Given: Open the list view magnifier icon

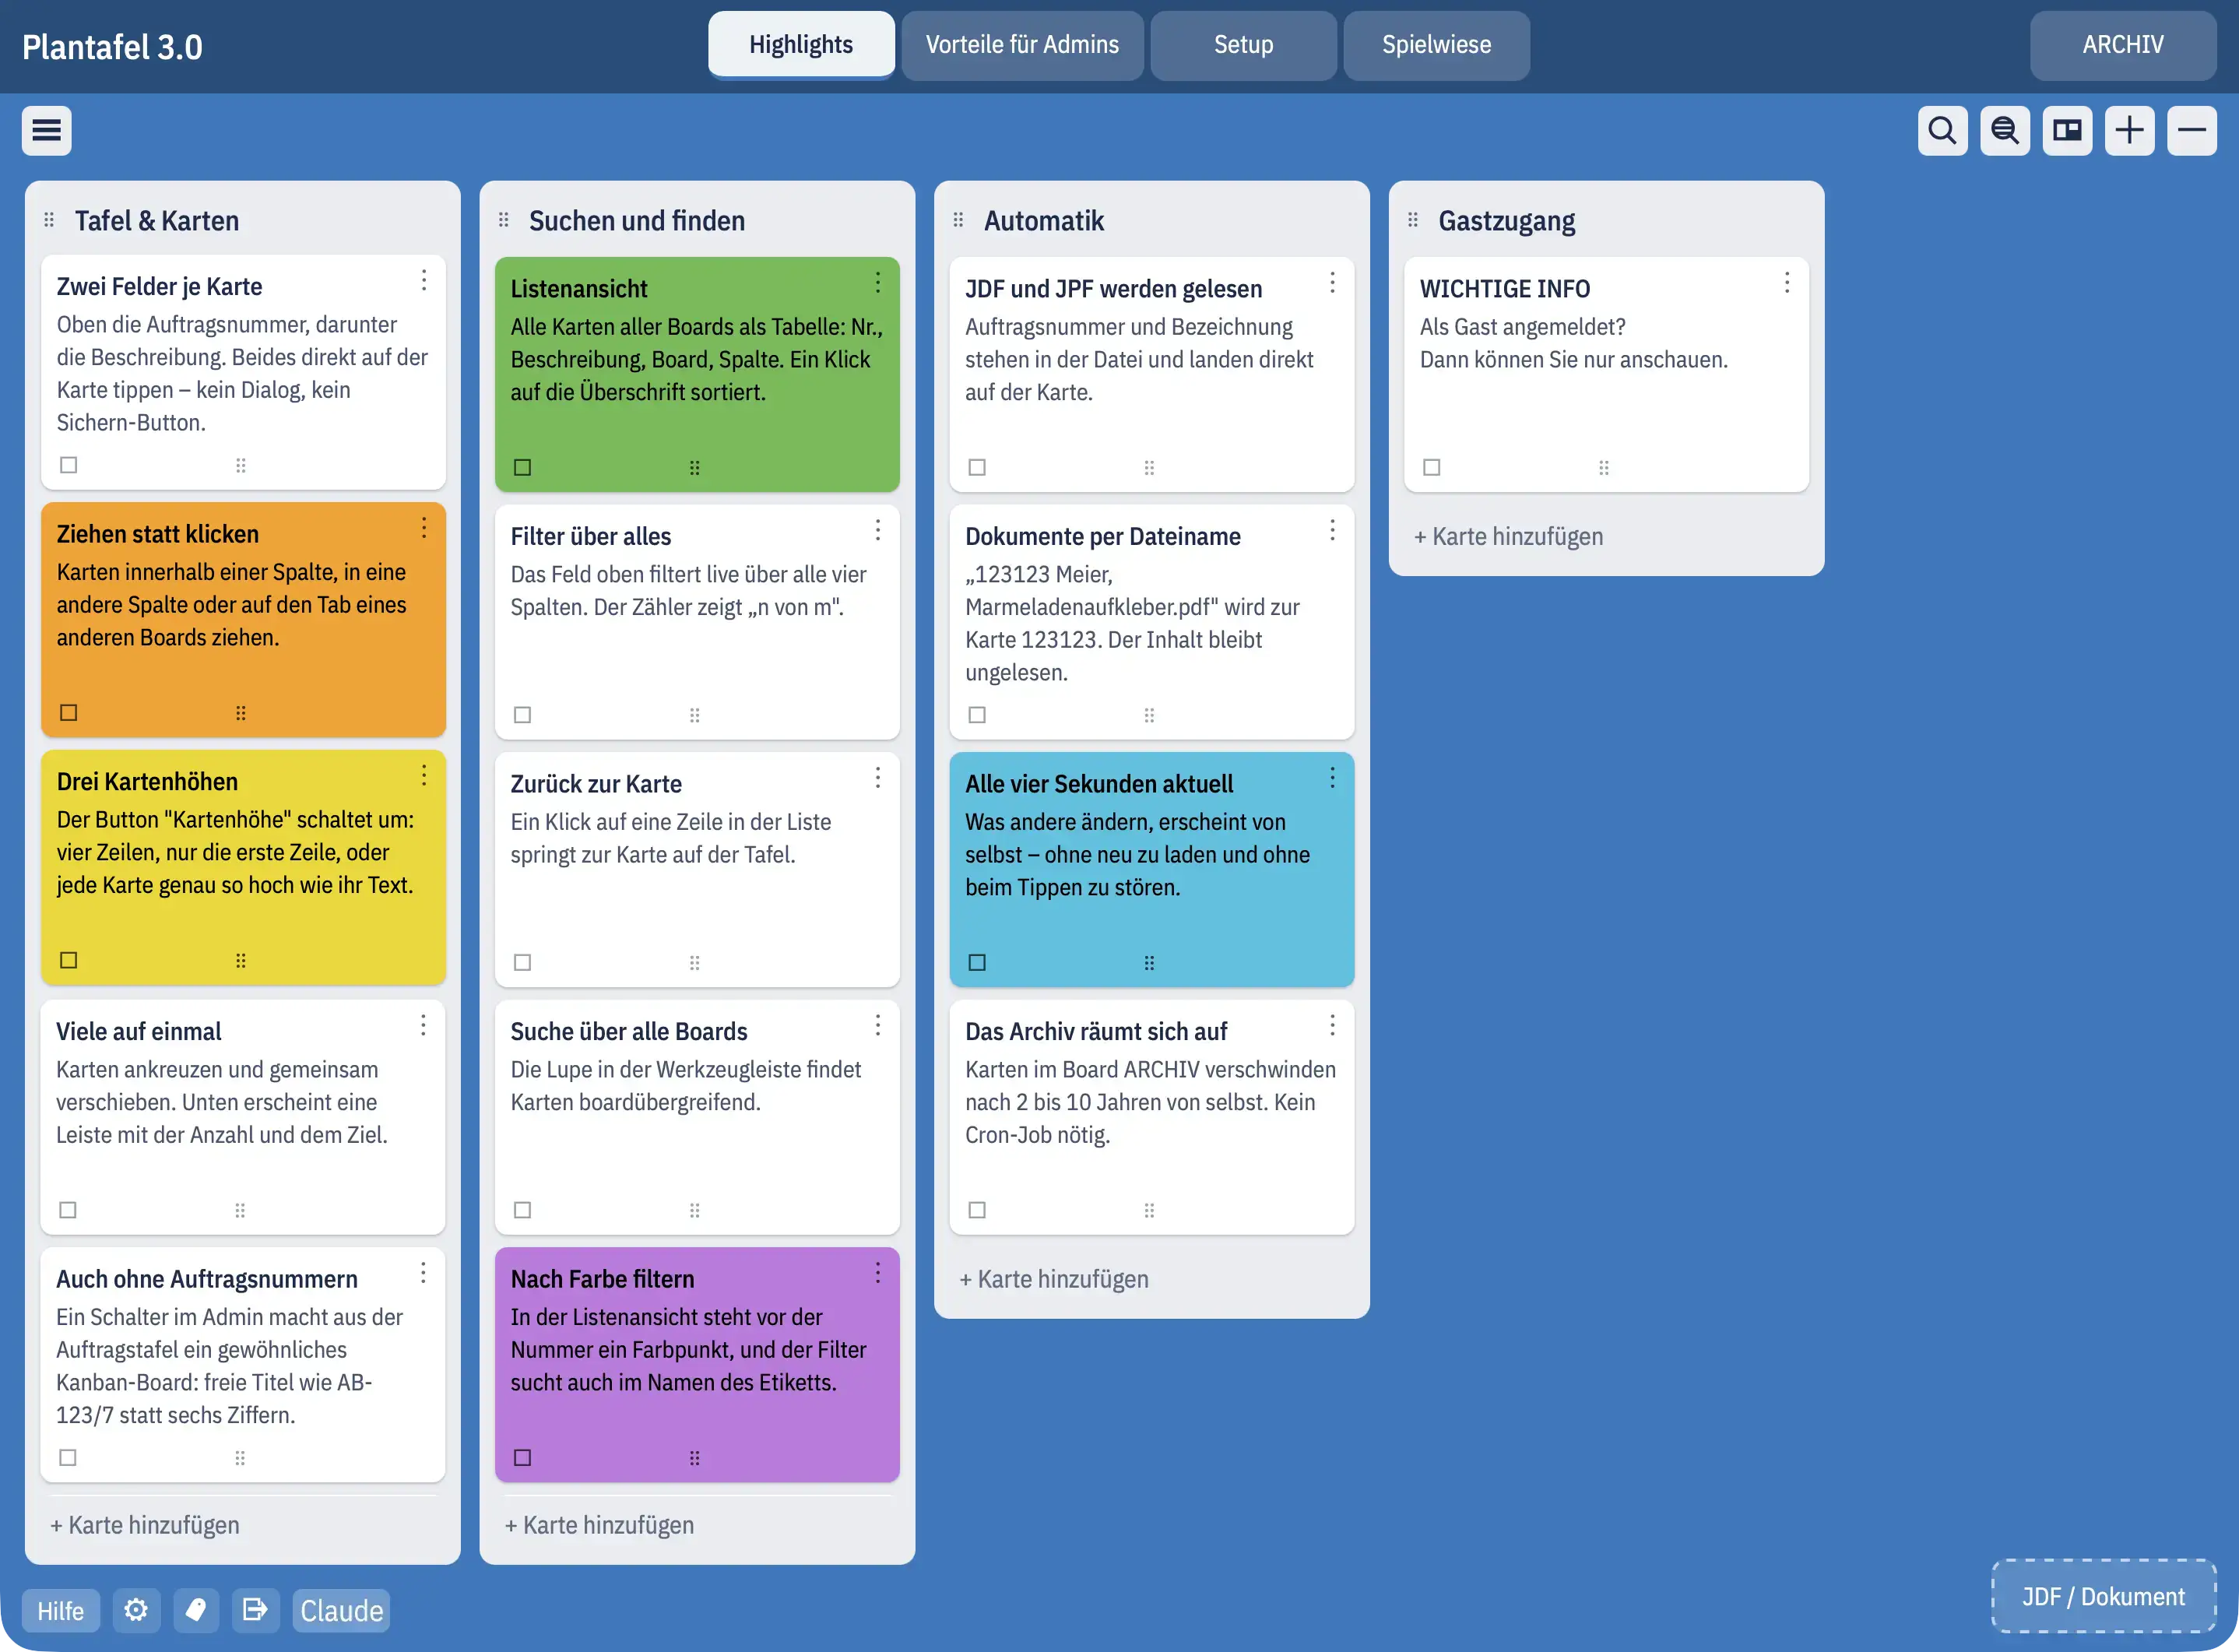Looking at the screenshot, I should point(2005,130).
